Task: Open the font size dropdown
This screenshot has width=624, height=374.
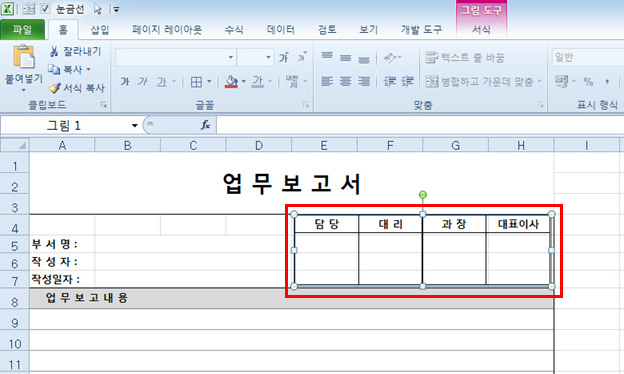Action: 268,58
